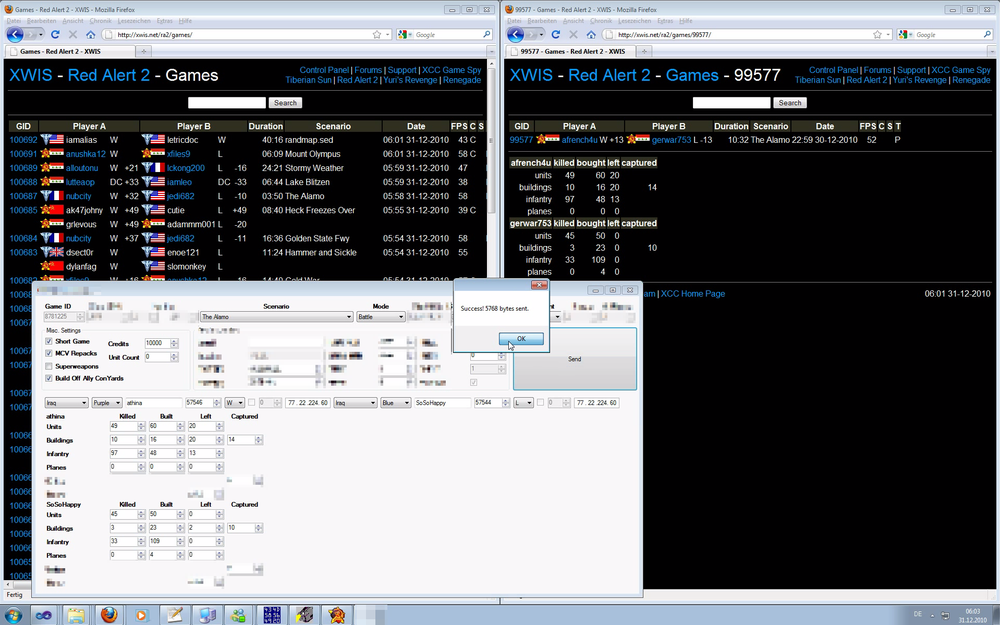Open Chronik menu in the Games list window

100,20
